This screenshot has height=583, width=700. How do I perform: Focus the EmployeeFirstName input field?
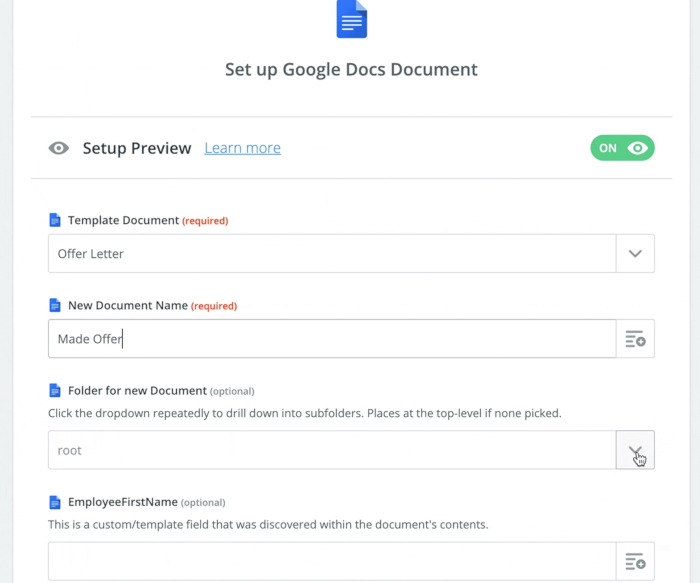tap(332, 562)
